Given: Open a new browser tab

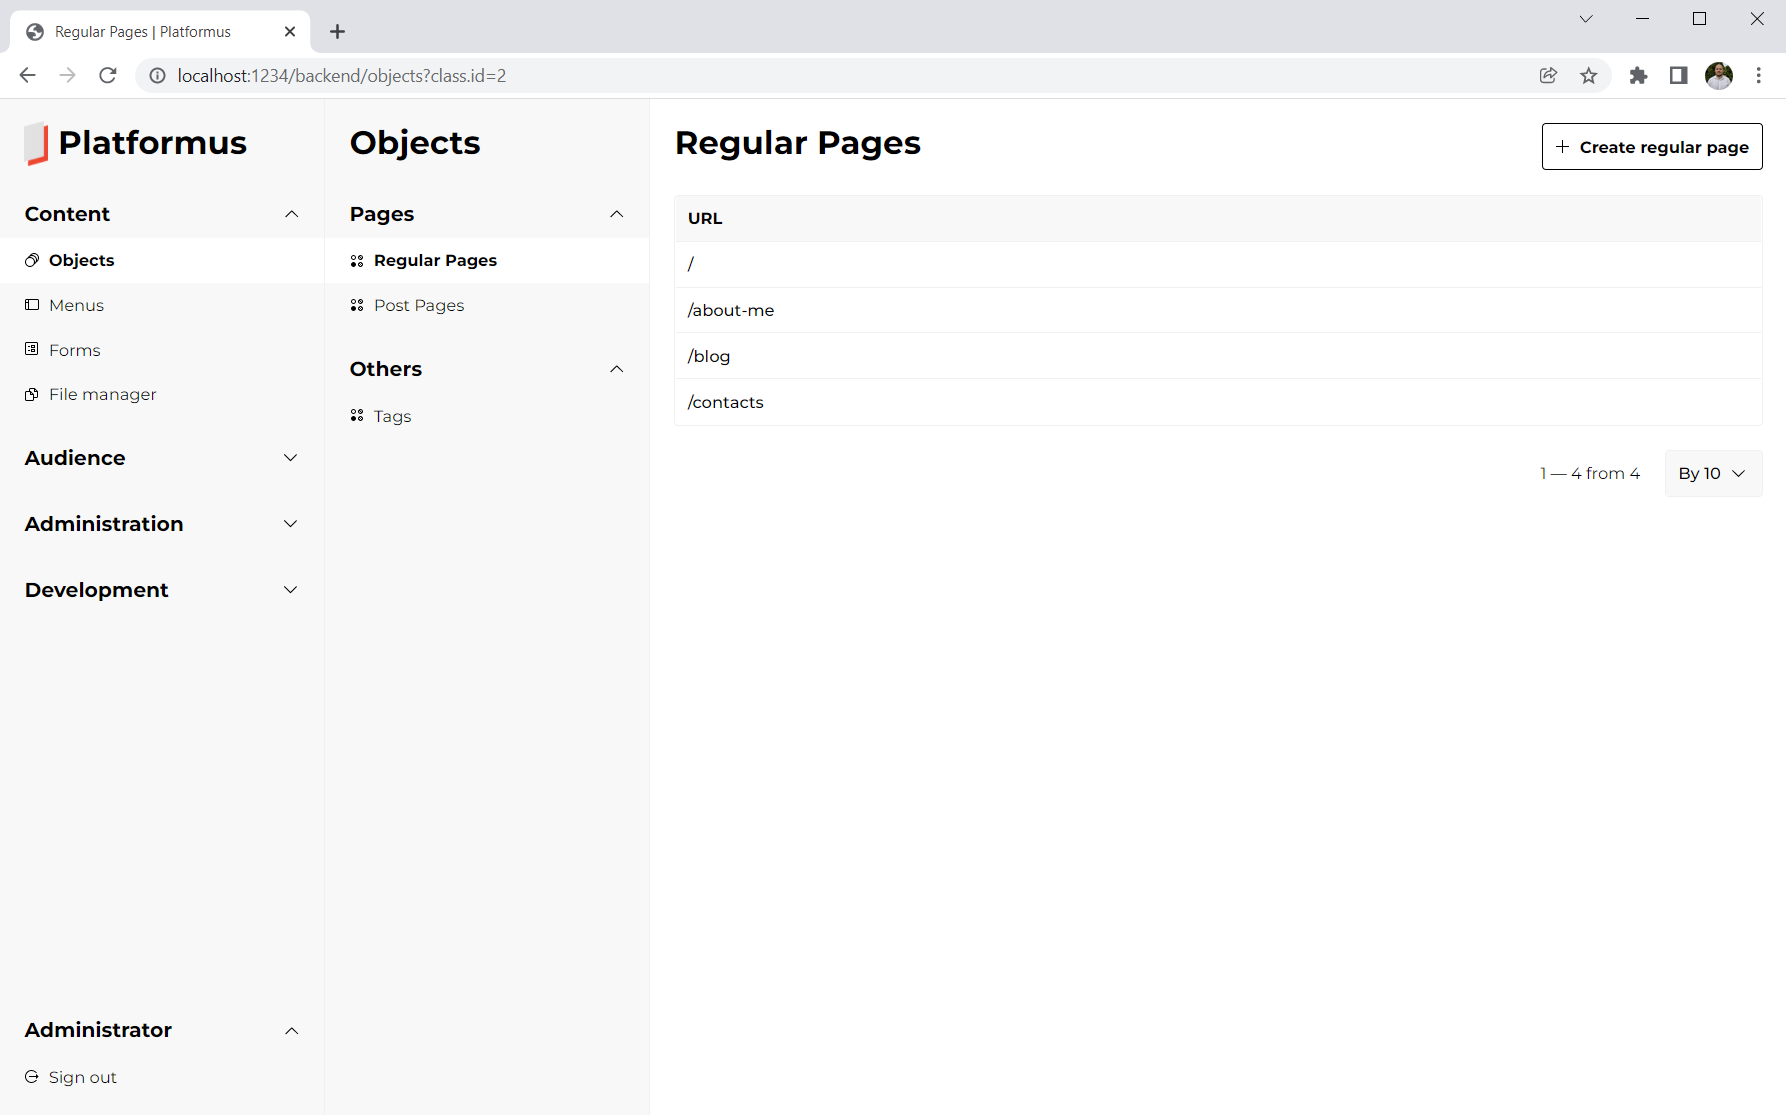Looking at the screenshot, I should click(x=338, y=32).
